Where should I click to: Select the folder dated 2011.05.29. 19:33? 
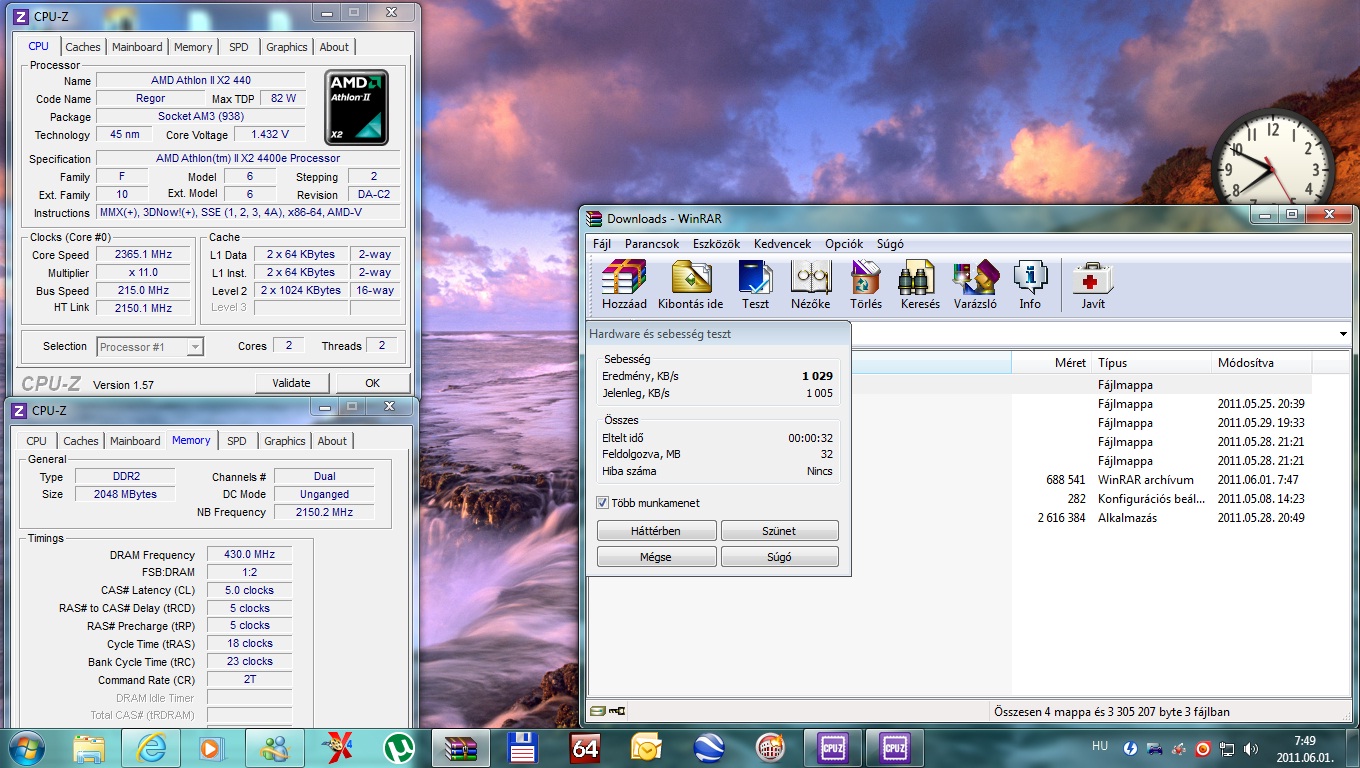[950, 423]
